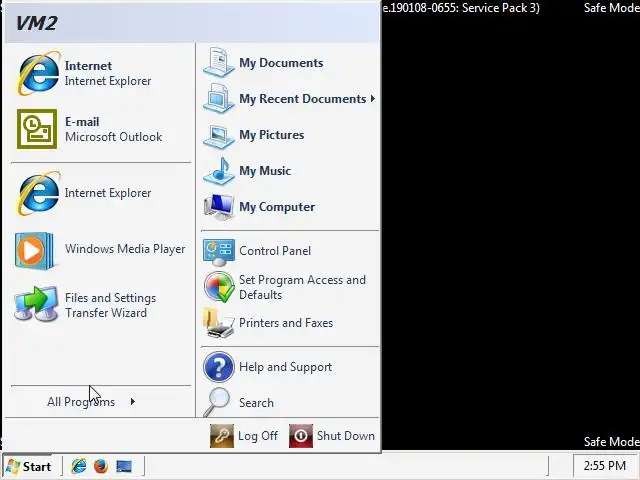The image size is (640, 480).
Task: Click the VM2 user name header
Action: [36, 23]
